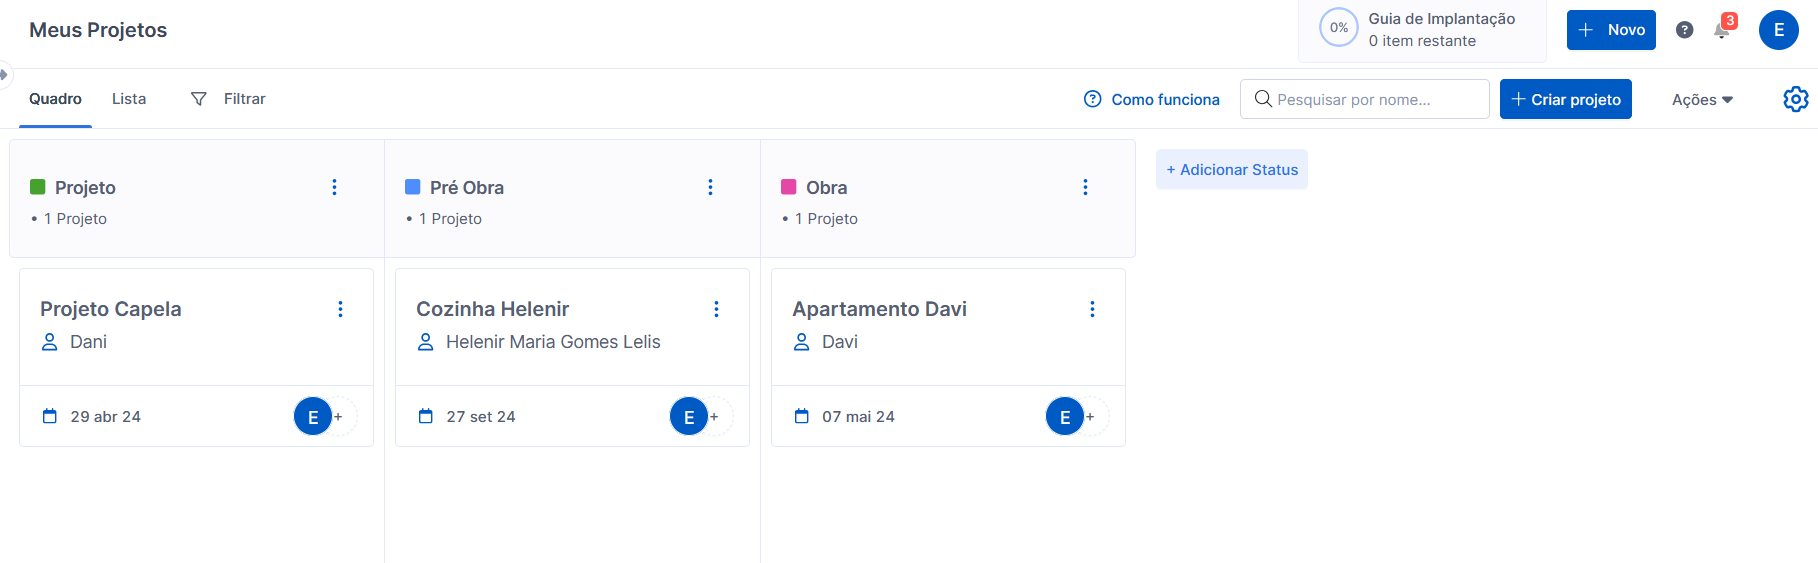This screenshot has width=1818, height=563.
Task: Add member to Cozinha Helenir card
Action: tap(714, 417)
